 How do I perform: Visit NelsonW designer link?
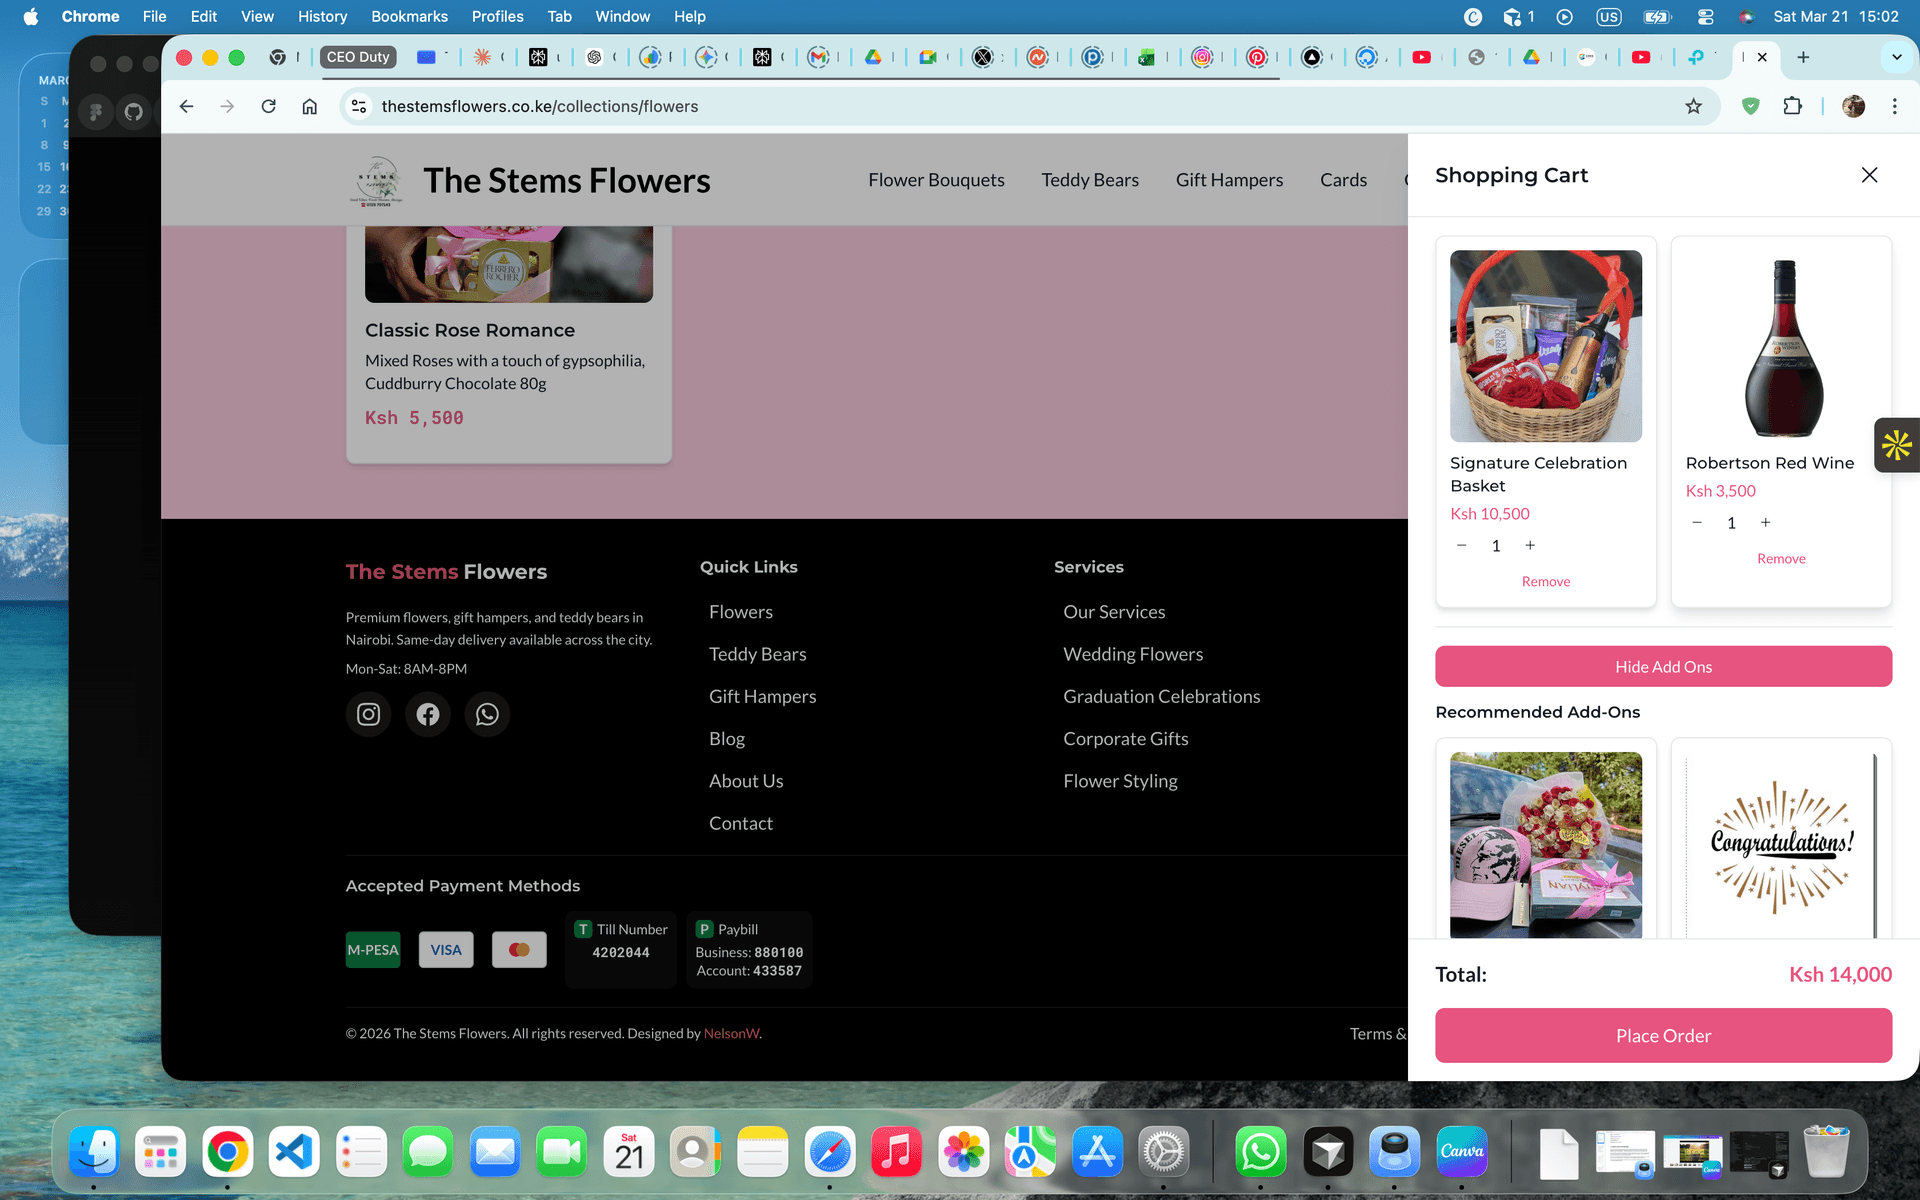click(731, 1034)
